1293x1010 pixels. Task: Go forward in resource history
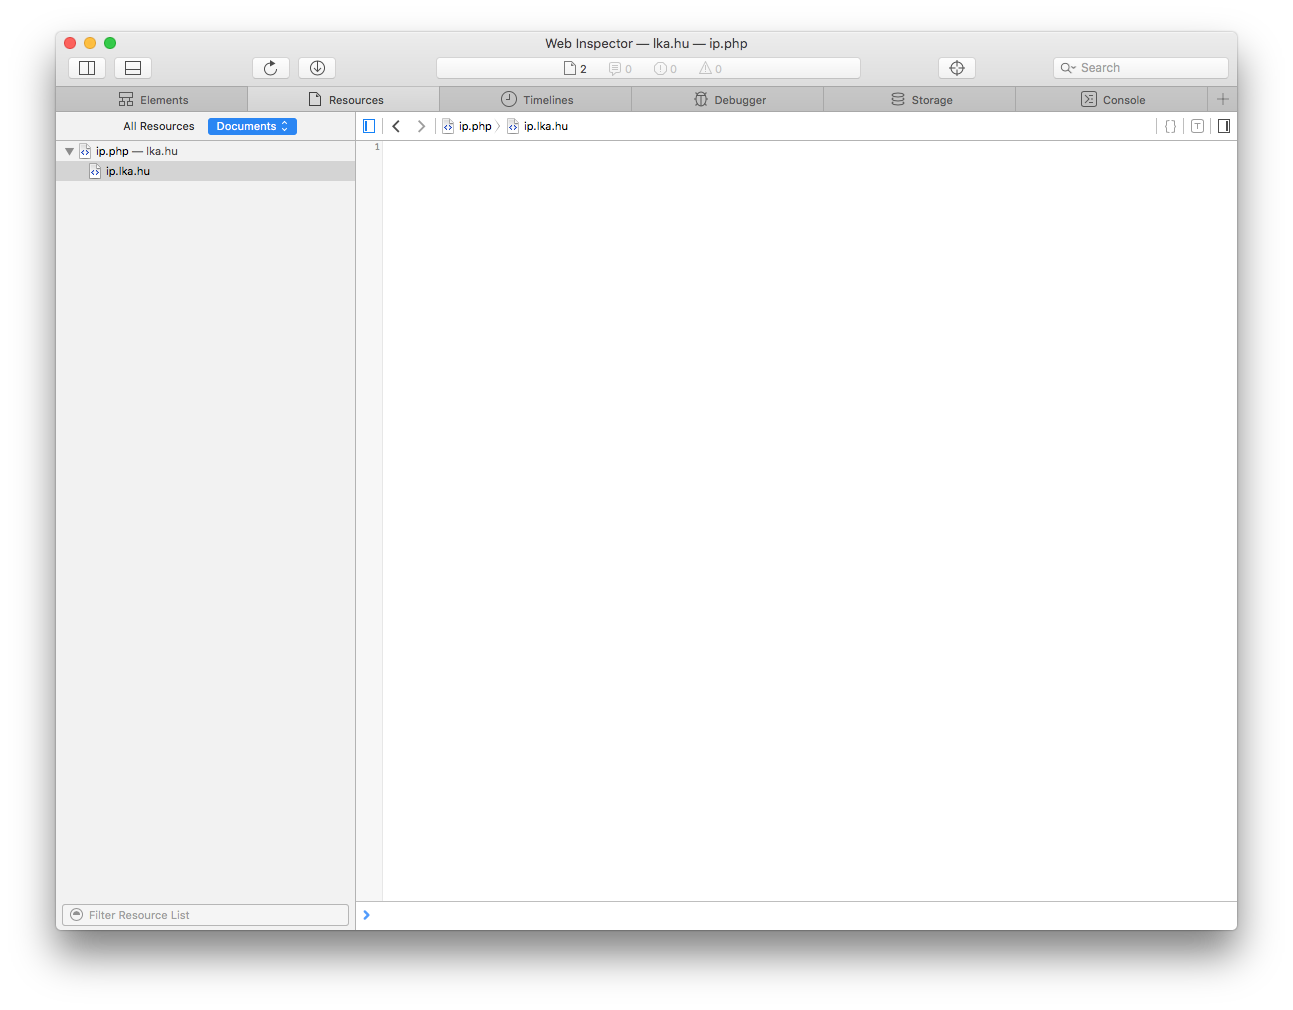[x=421, y=126]
